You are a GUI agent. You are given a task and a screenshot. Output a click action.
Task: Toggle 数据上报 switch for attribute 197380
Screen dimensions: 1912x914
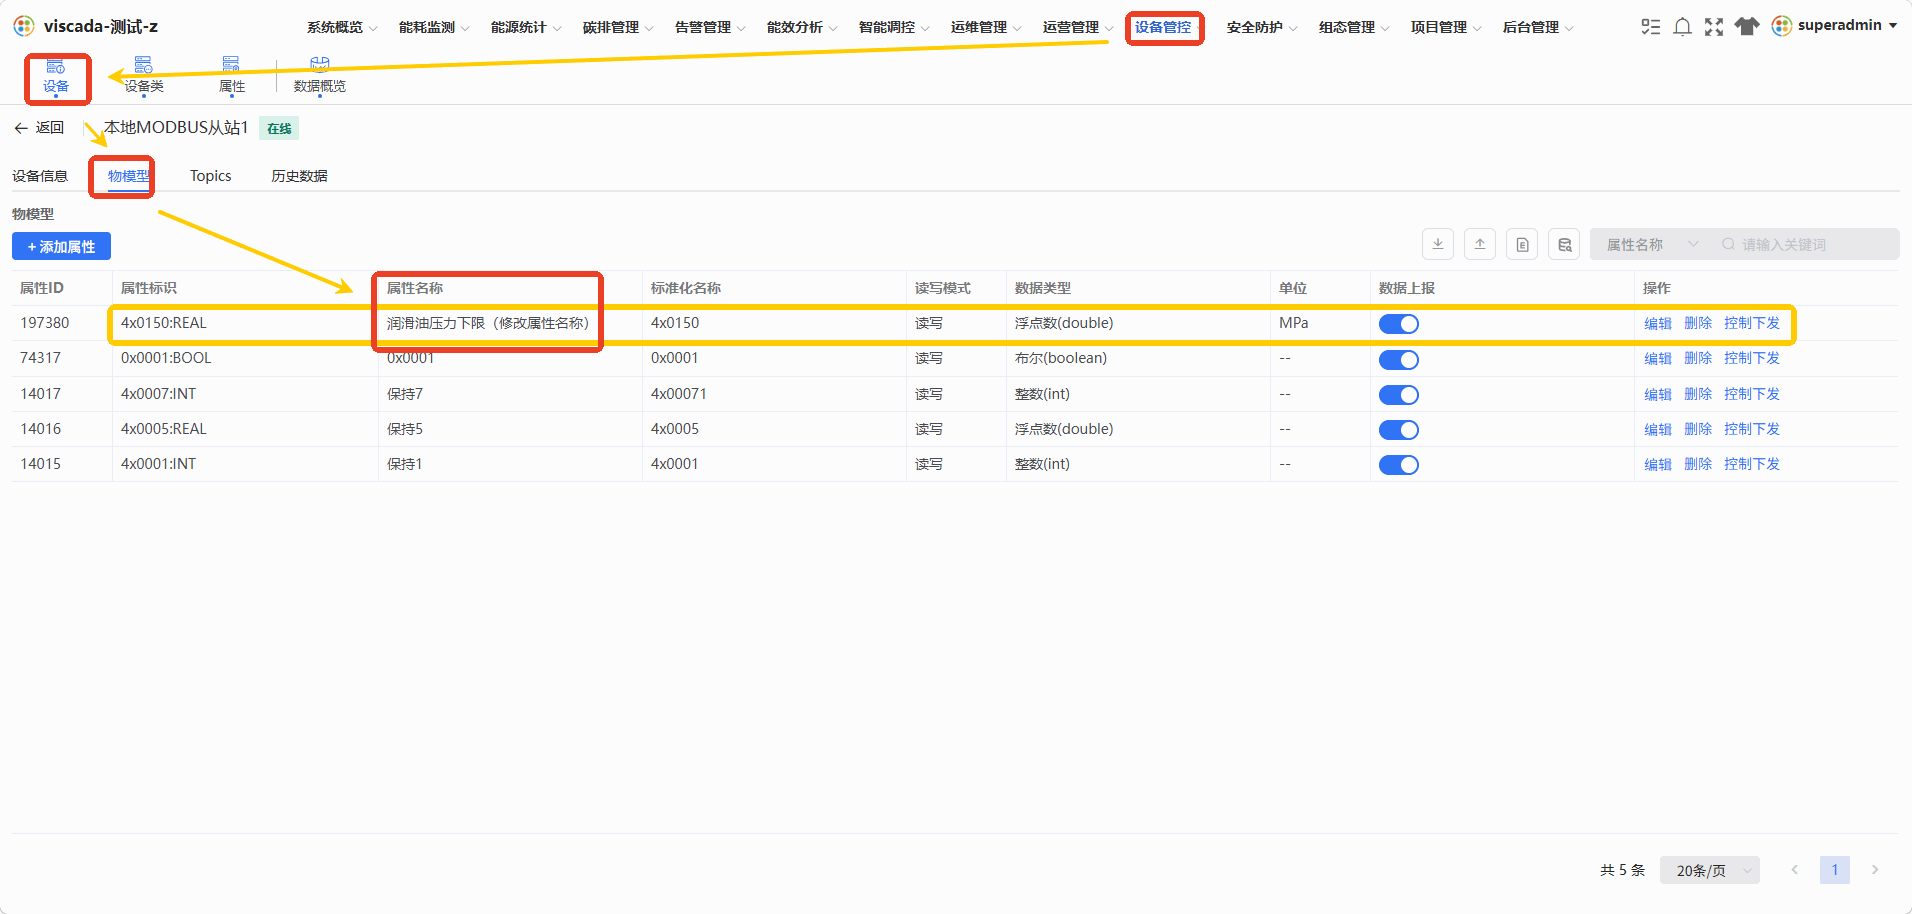1399,324
